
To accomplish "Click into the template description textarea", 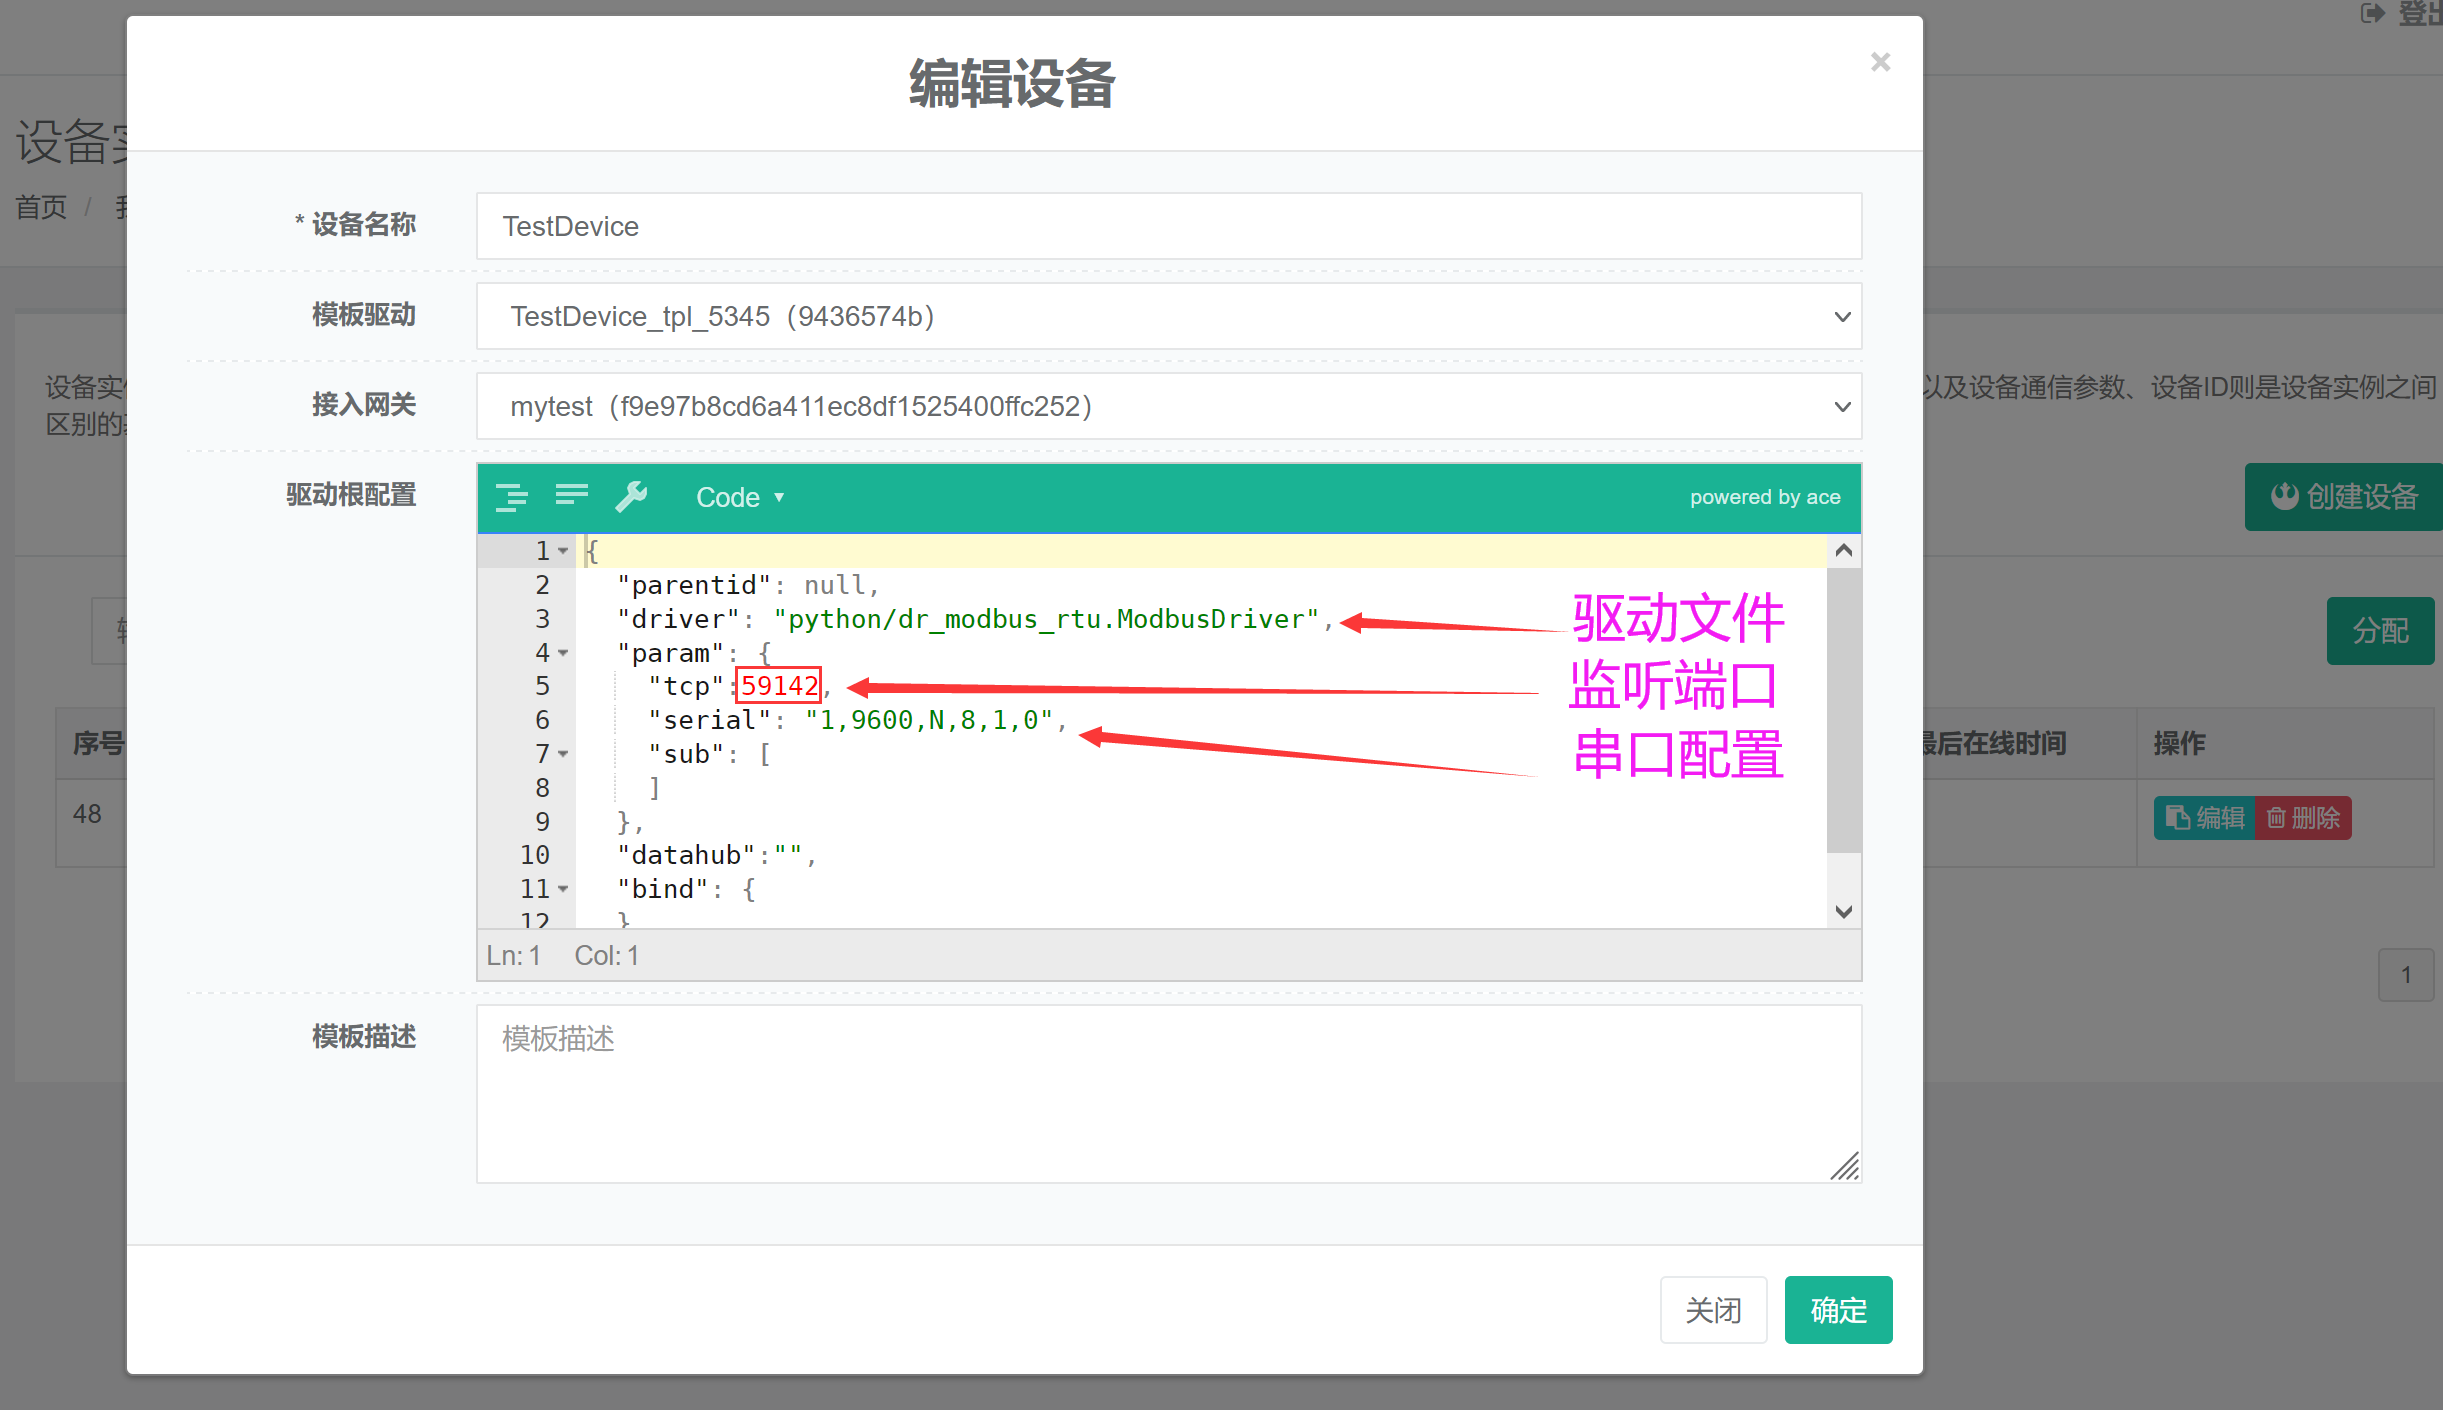I will (x=1168, y=1093).
